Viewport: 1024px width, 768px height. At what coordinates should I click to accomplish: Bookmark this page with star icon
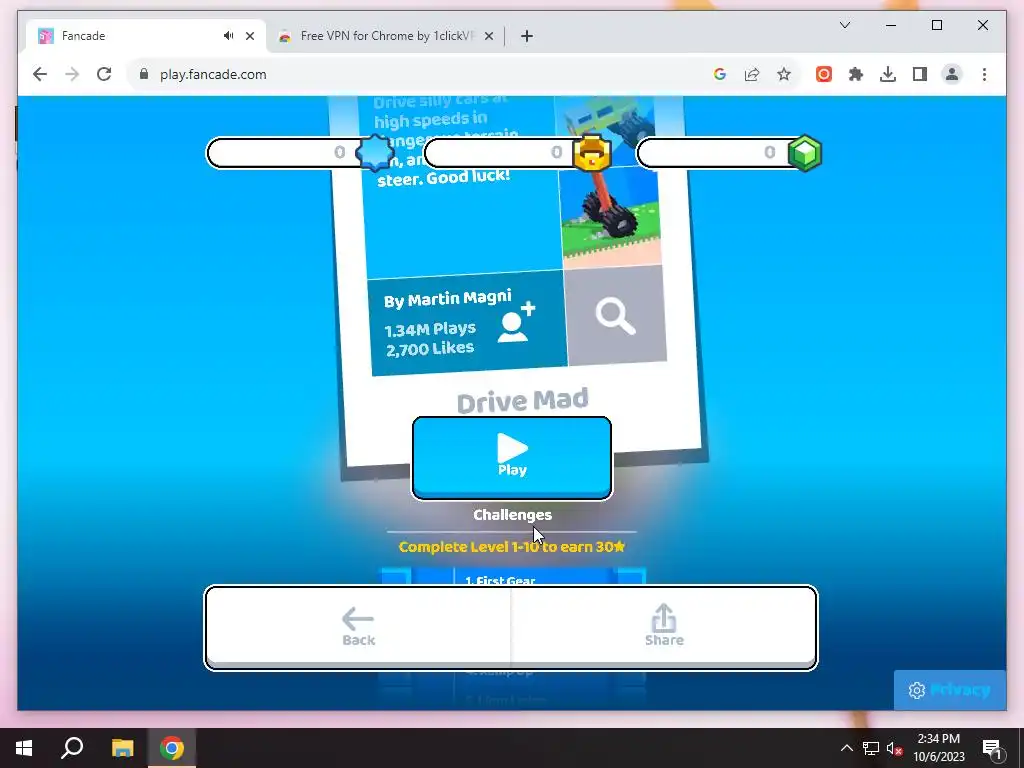pos(784,74)
